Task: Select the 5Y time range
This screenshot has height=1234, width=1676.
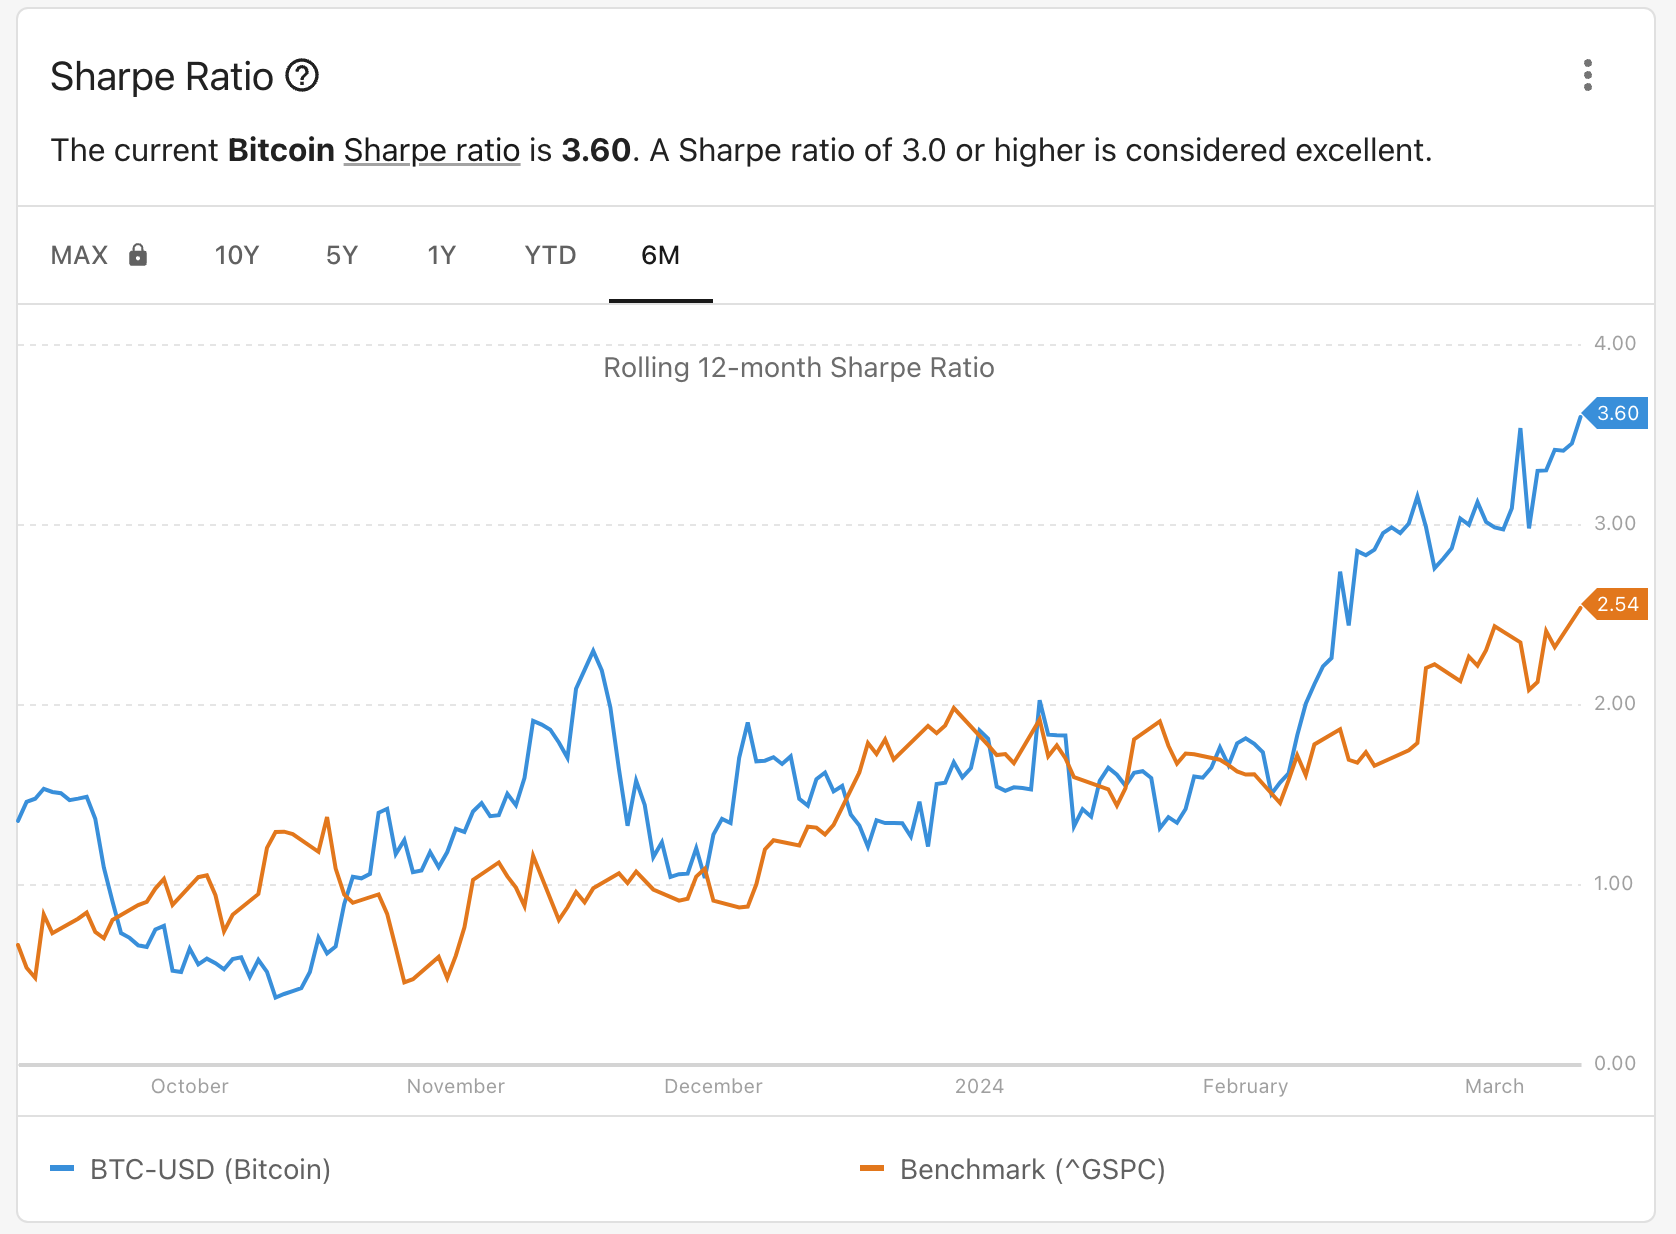Action: [342, 256]
